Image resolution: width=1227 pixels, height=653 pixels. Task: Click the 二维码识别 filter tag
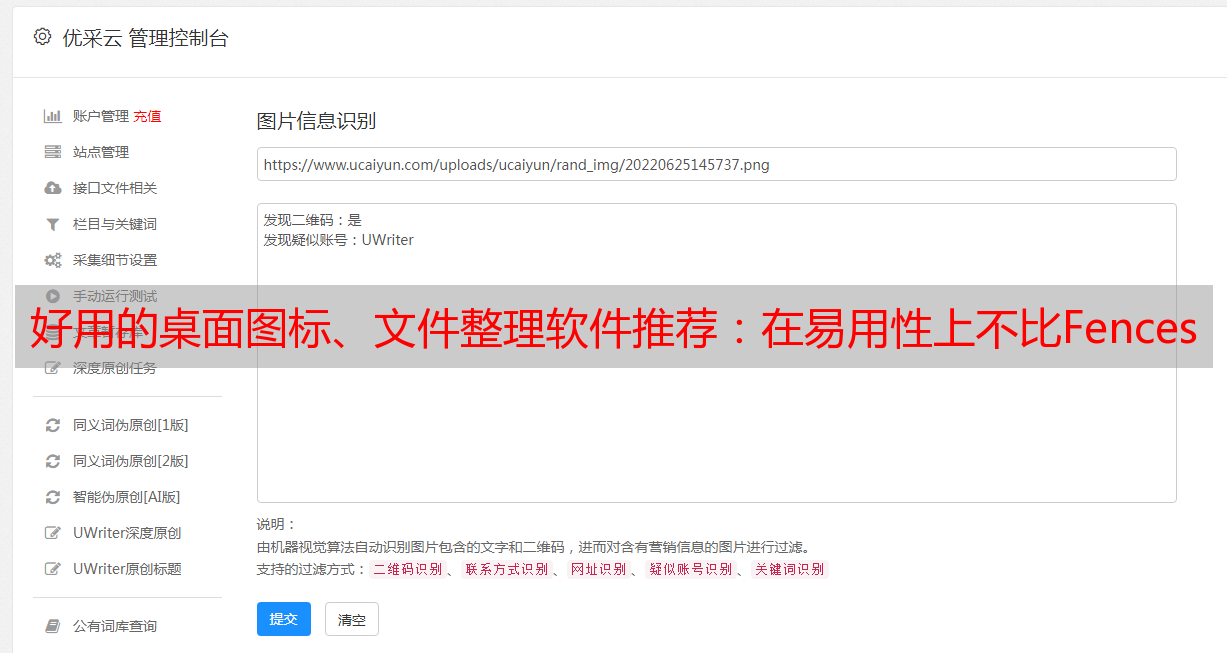click(407, 569)
